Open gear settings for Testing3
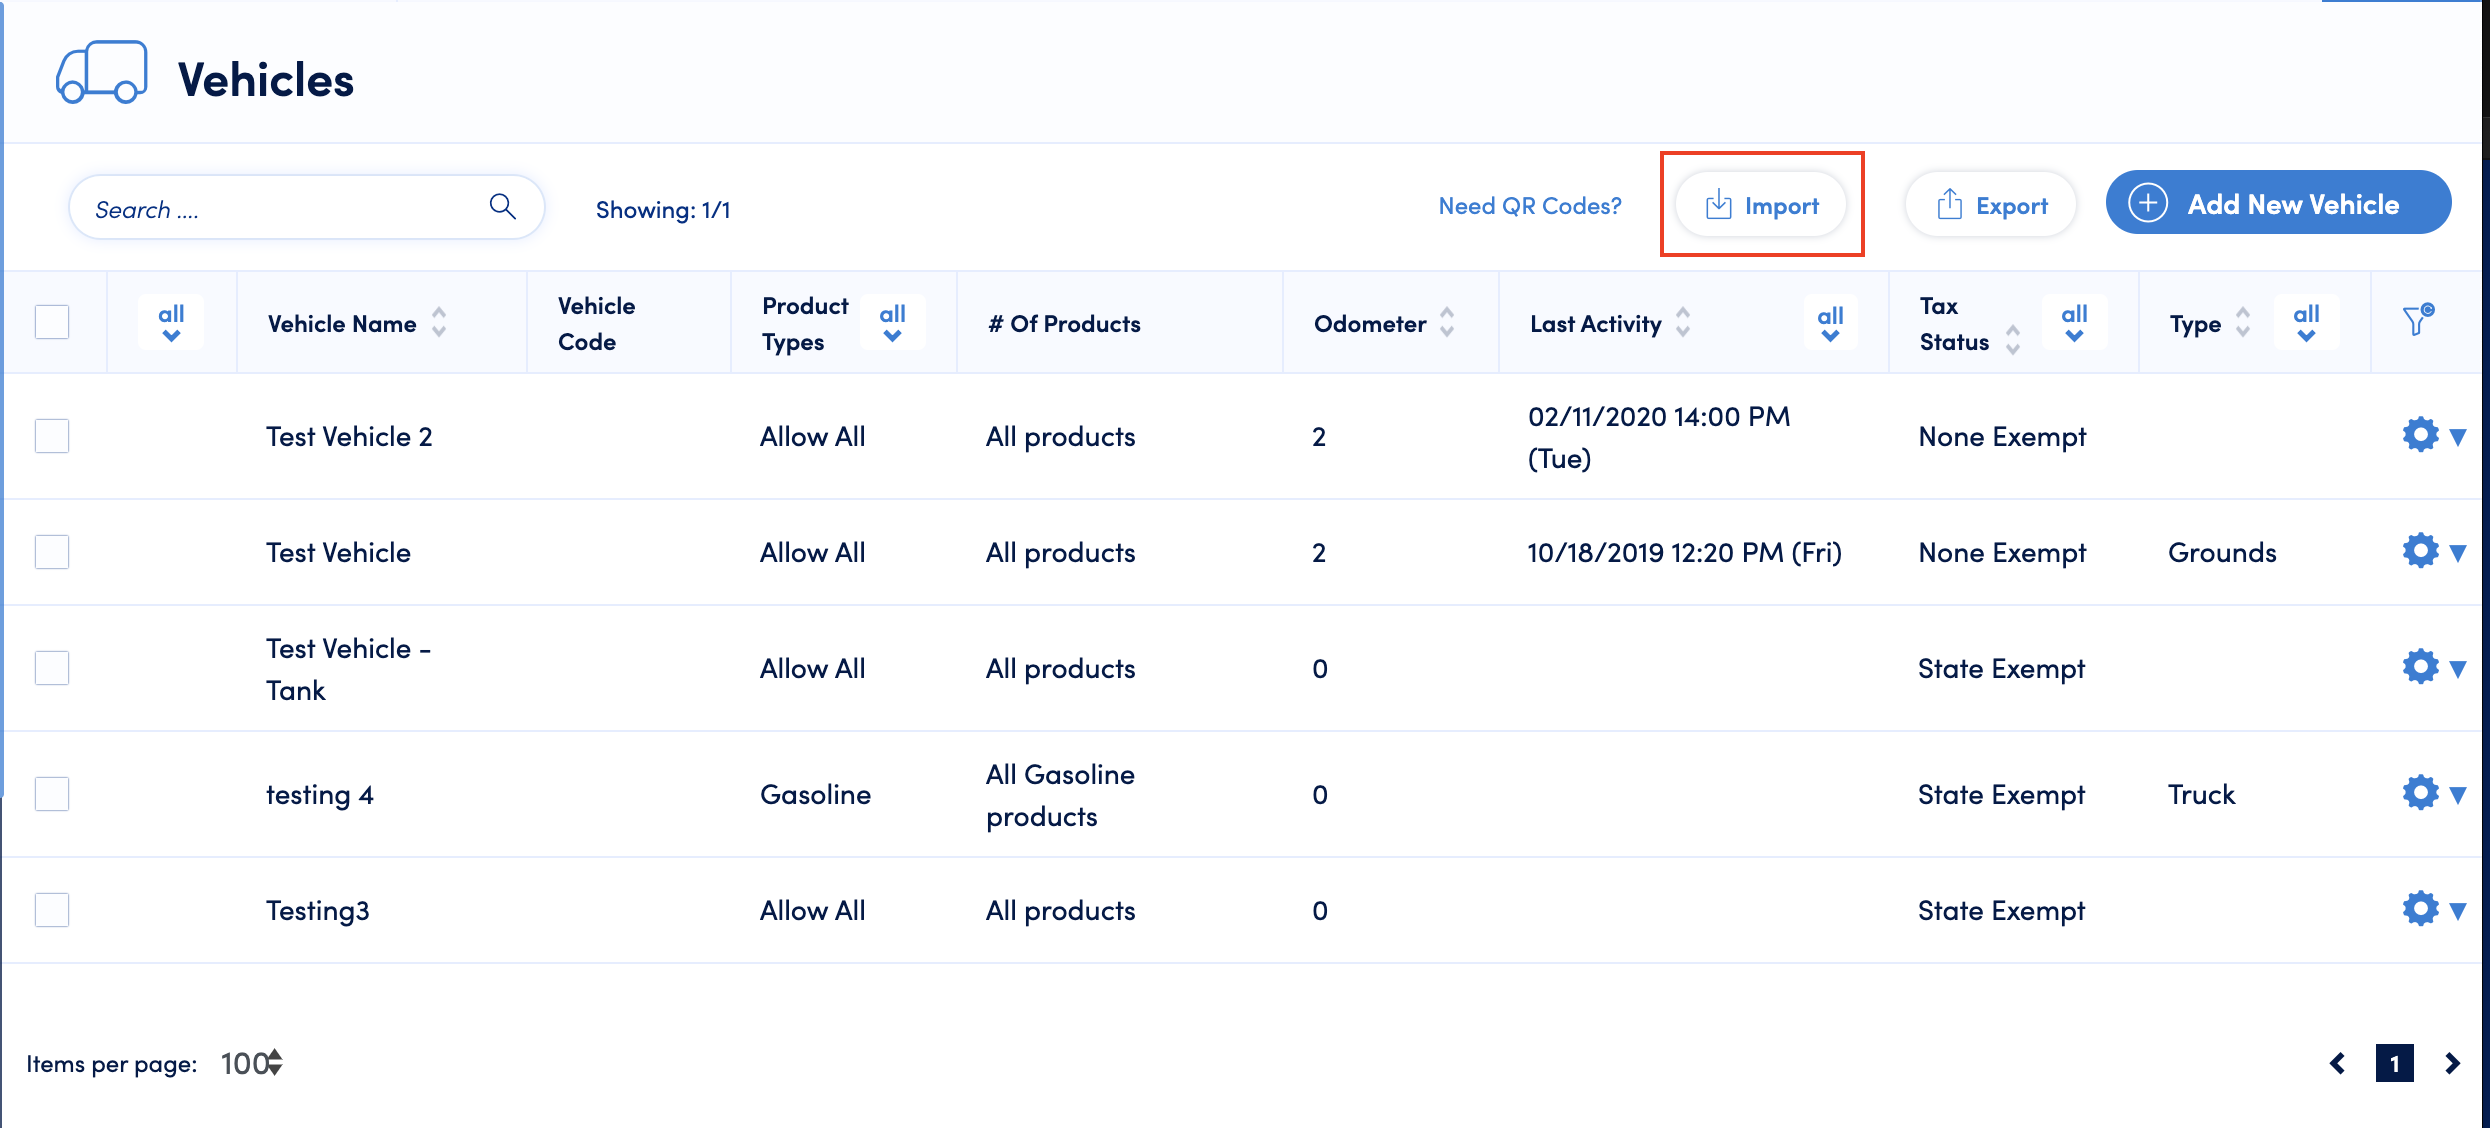The image size is (2490, 1128). (2420, 909)
